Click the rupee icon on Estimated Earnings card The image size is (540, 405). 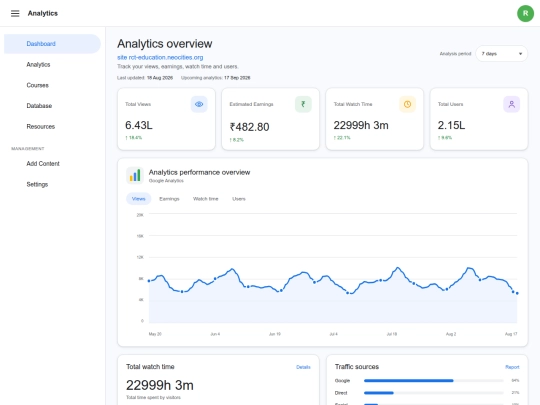tap(303, 104)
